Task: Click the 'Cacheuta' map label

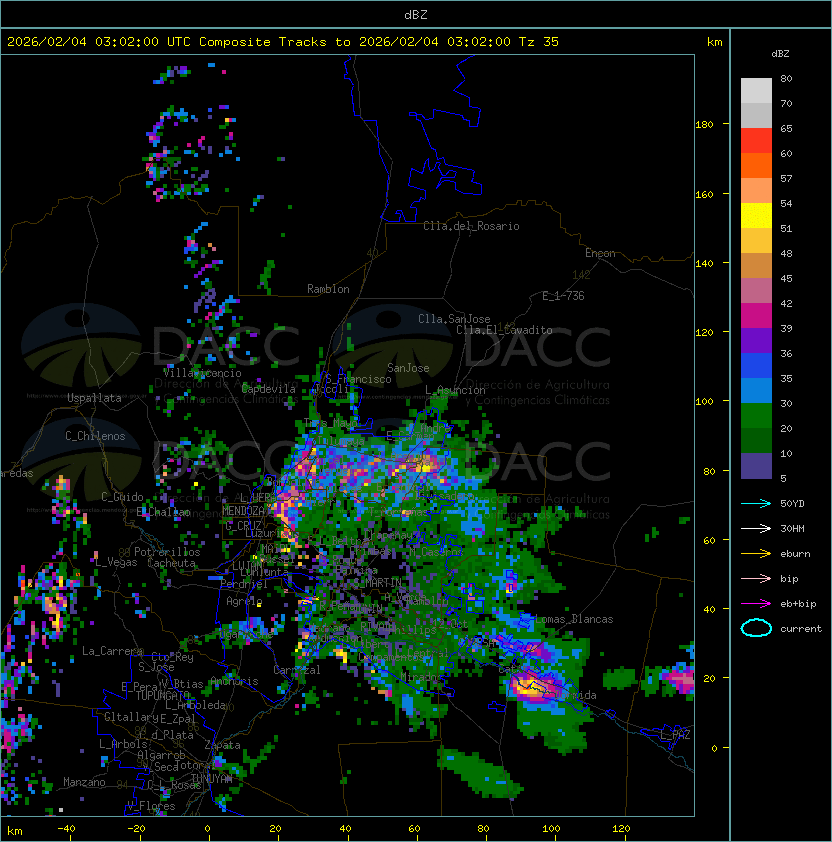Action: pos(171,563)
